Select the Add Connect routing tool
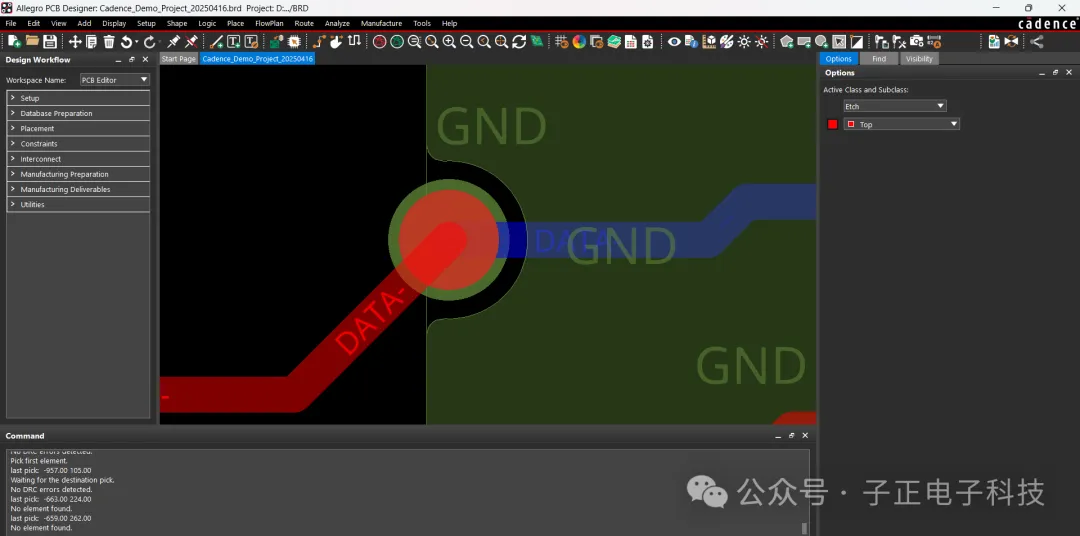 [318, 41]
